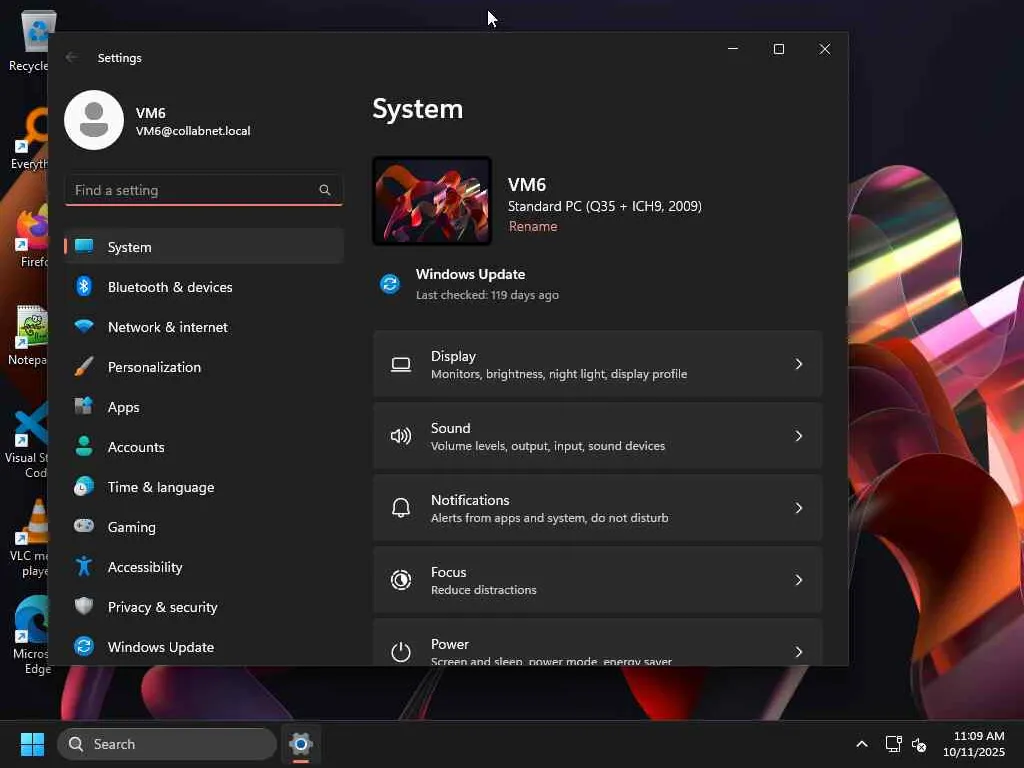This screenshot has height=768, width=1024.
Task: Click 'Alerts from apps and system, do not disturb'
Action: coord(550,518)
